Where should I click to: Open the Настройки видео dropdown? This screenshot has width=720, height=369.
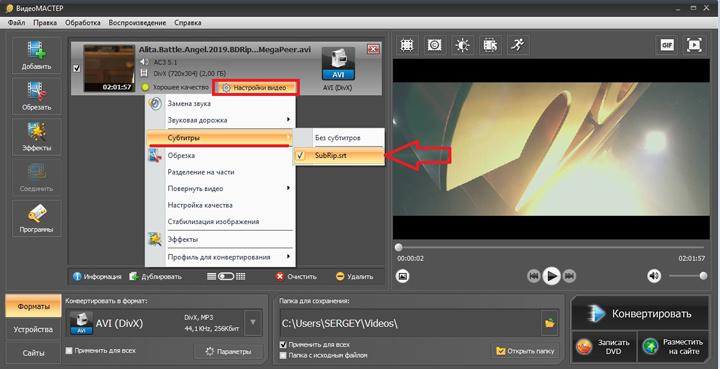255,87
